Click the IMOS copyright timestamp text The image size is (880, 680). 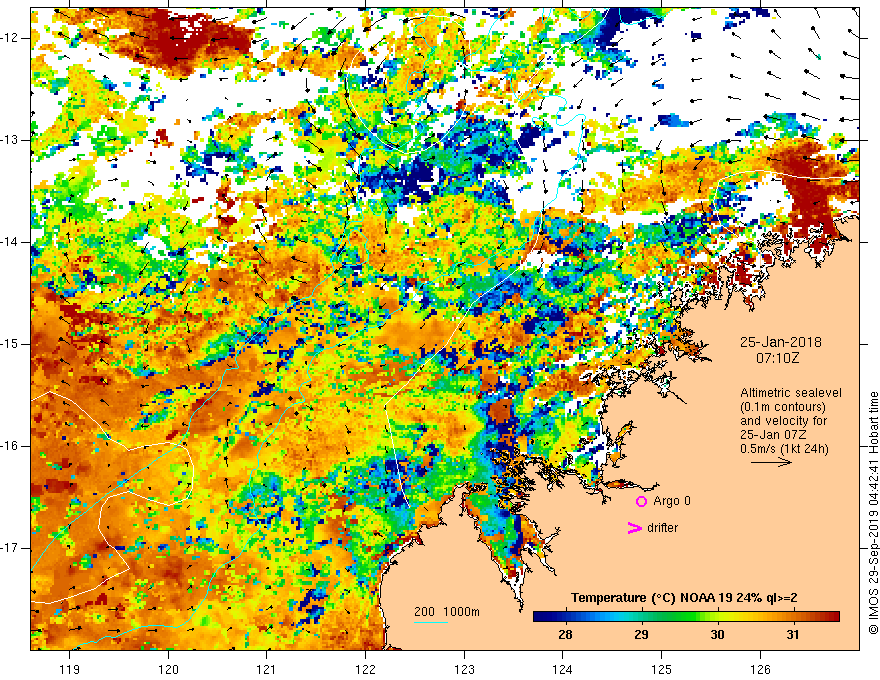tap(873, 513)
